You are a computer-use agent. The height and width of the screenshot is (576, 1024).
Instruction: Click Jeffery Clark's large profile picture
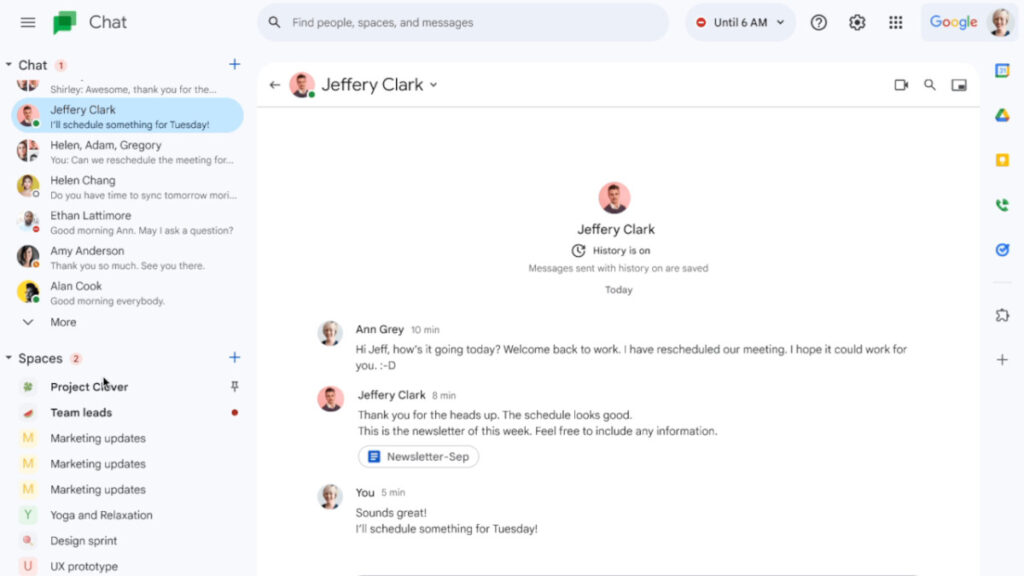(615, 198)
